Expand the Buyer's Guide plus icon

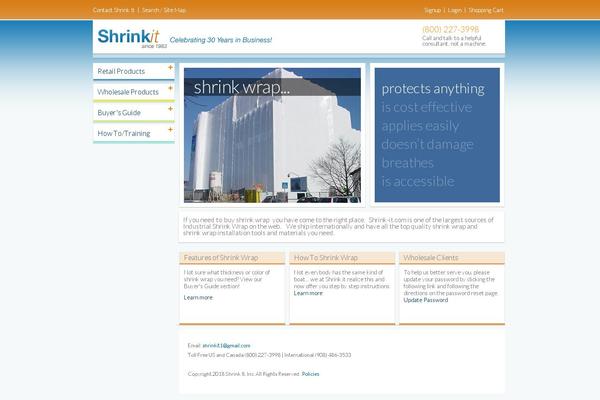click(x=170, y=109)
